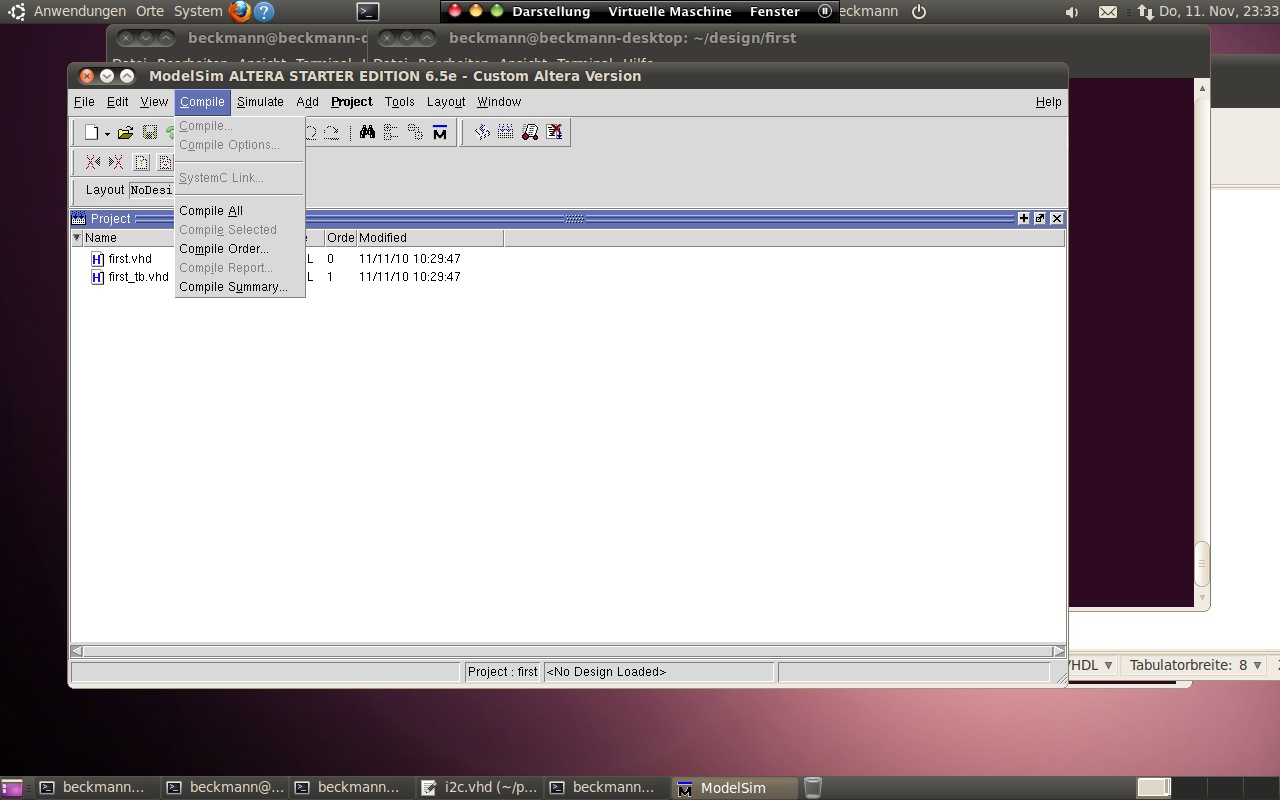This screenshot has width=1280, height=800.
Task: Open the terminal launcher in top panel
Action: [368, 12]
